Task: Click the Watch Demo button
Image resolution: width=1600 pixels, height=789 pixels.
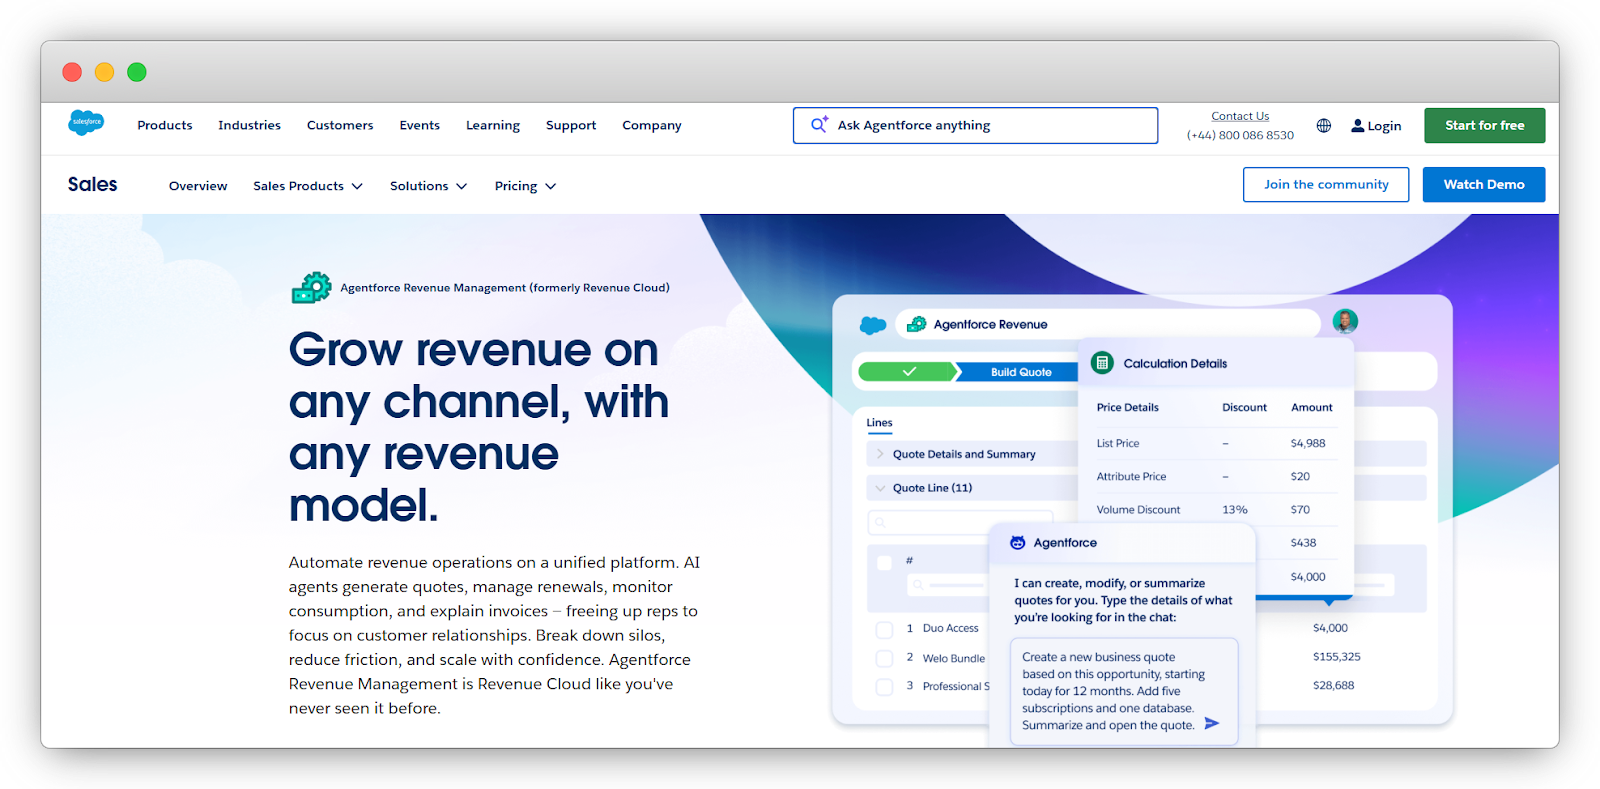Action: [1484, 184]
